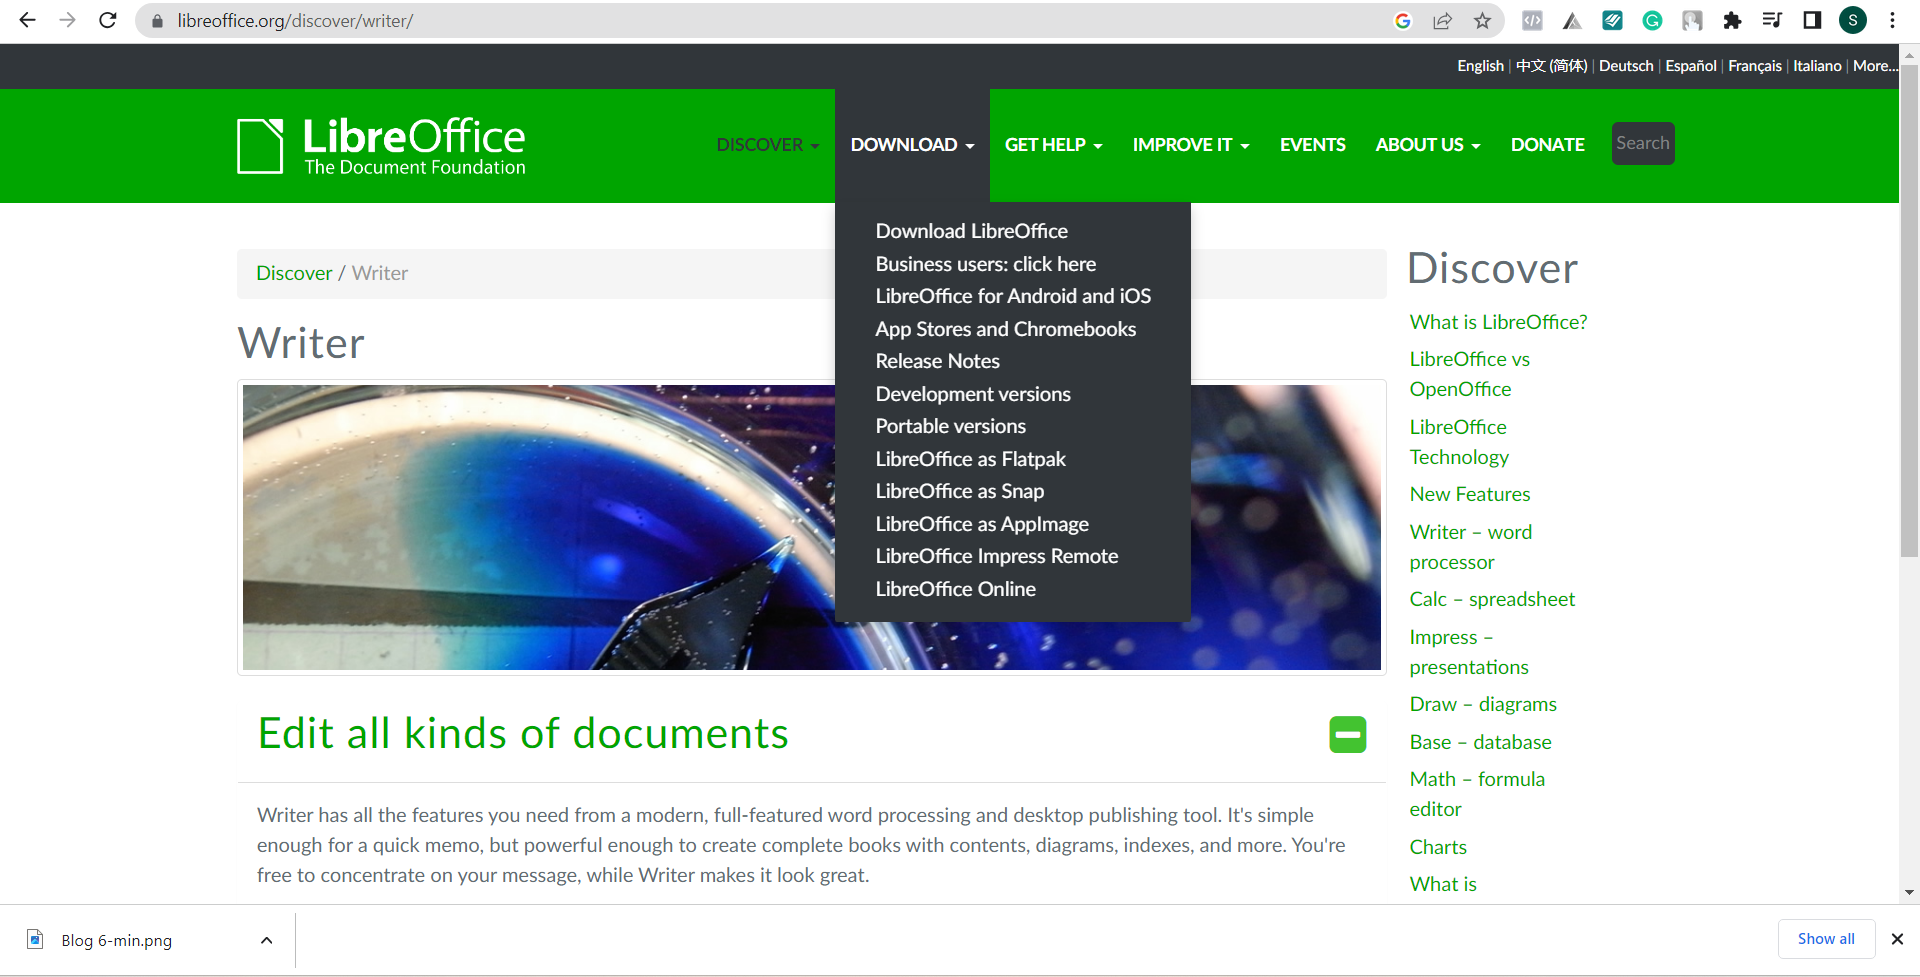1920x977 pixels.
Task: Open What is LibreOffice? sidebar link
Action: [x=1498, y=322]
